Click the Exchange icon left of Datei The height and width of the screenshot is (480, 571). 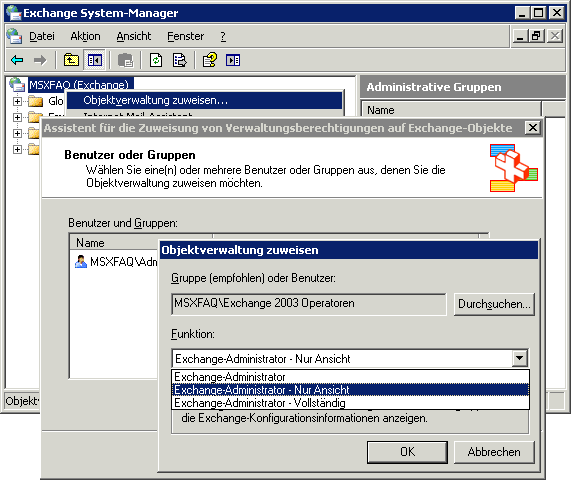tap(15, 36)
